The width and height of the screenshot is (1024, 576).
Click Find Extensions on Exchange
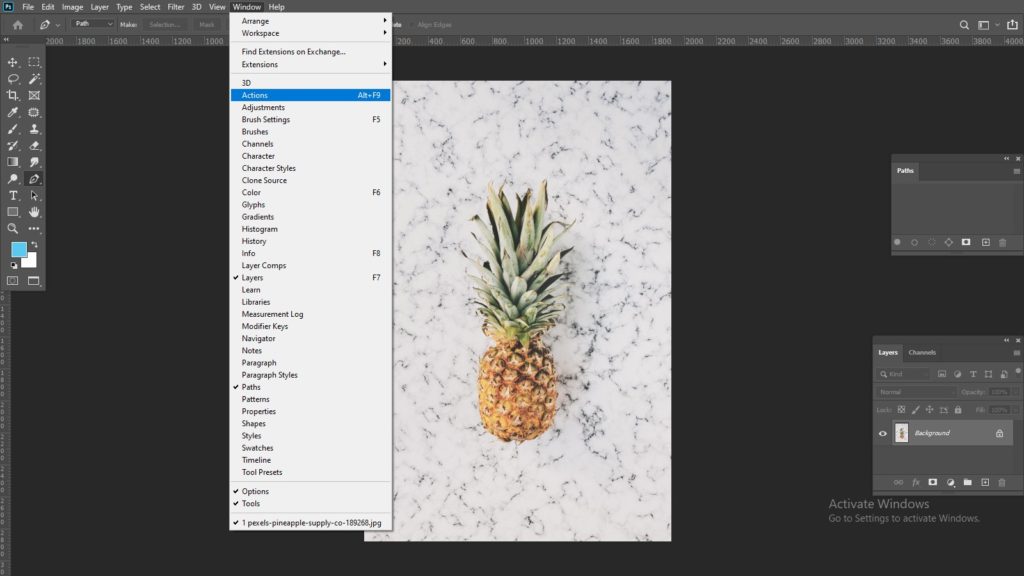pyautogui.click(x=310, y=52)
